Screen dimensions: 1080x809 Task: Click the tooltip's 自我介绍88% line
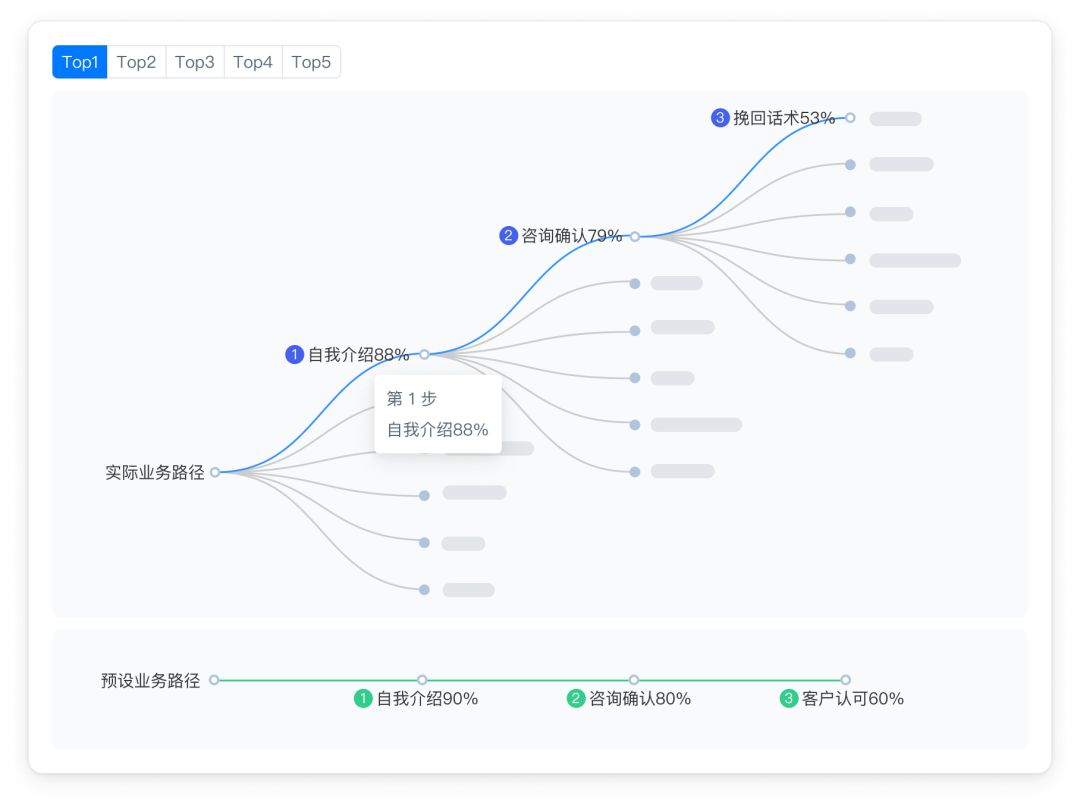point(438,430)
